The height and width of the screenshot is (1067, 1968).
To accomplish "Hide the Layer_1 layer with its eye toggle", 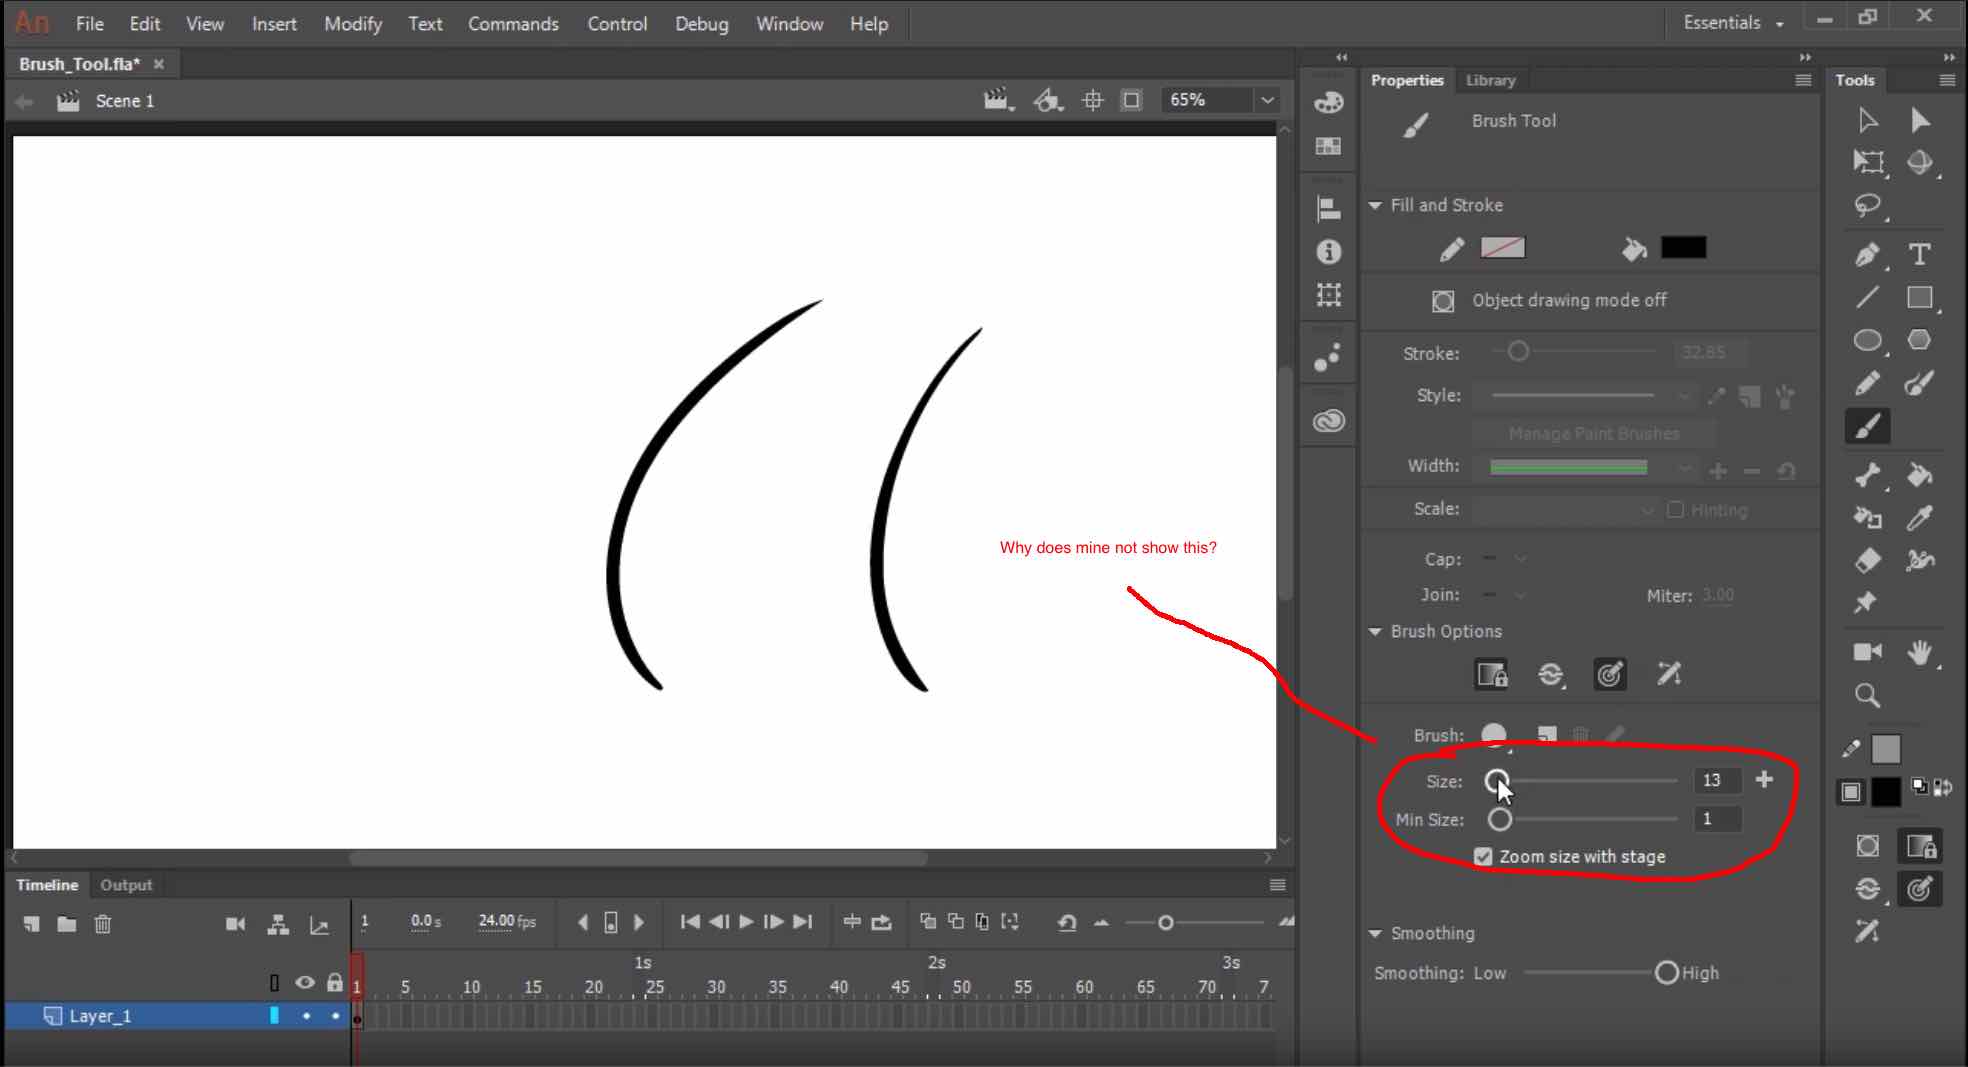I will pyautogui.click(x=305, y=1015).
